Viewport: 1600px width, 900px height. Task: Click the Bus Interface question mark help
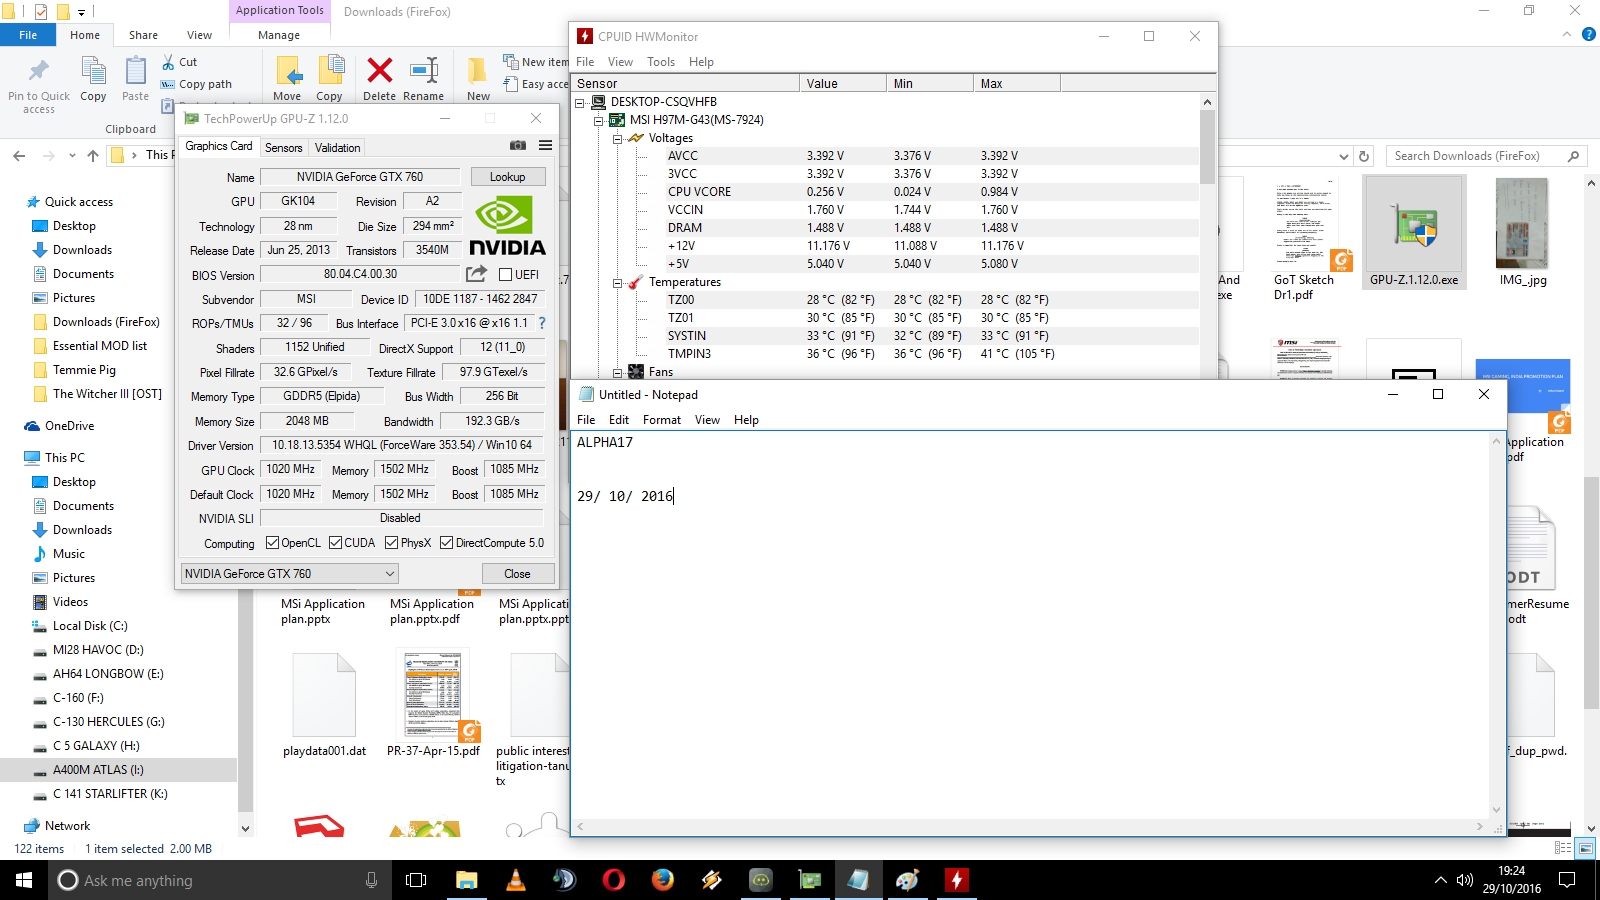click(x=542, y=323)
